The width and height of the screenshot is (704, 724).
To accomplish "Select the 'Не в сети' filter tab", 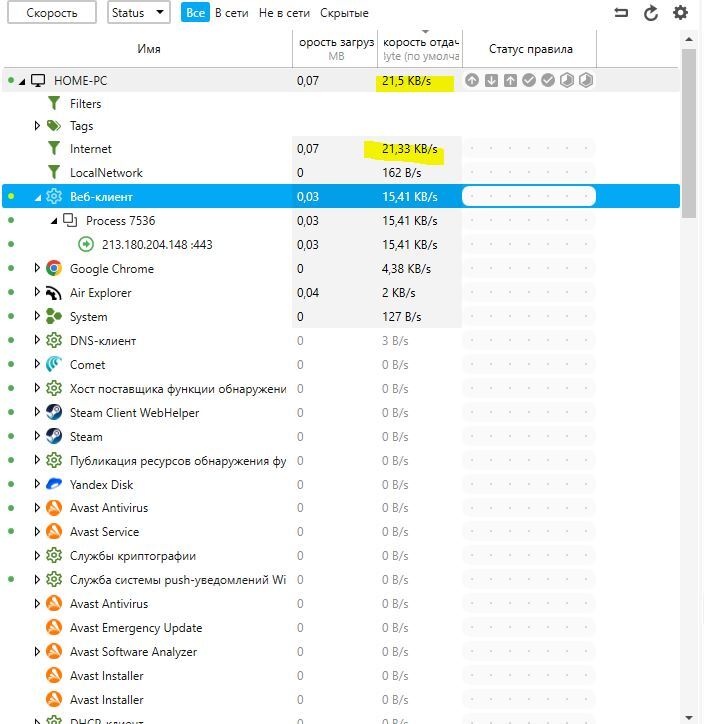I will tap(284, 13).
